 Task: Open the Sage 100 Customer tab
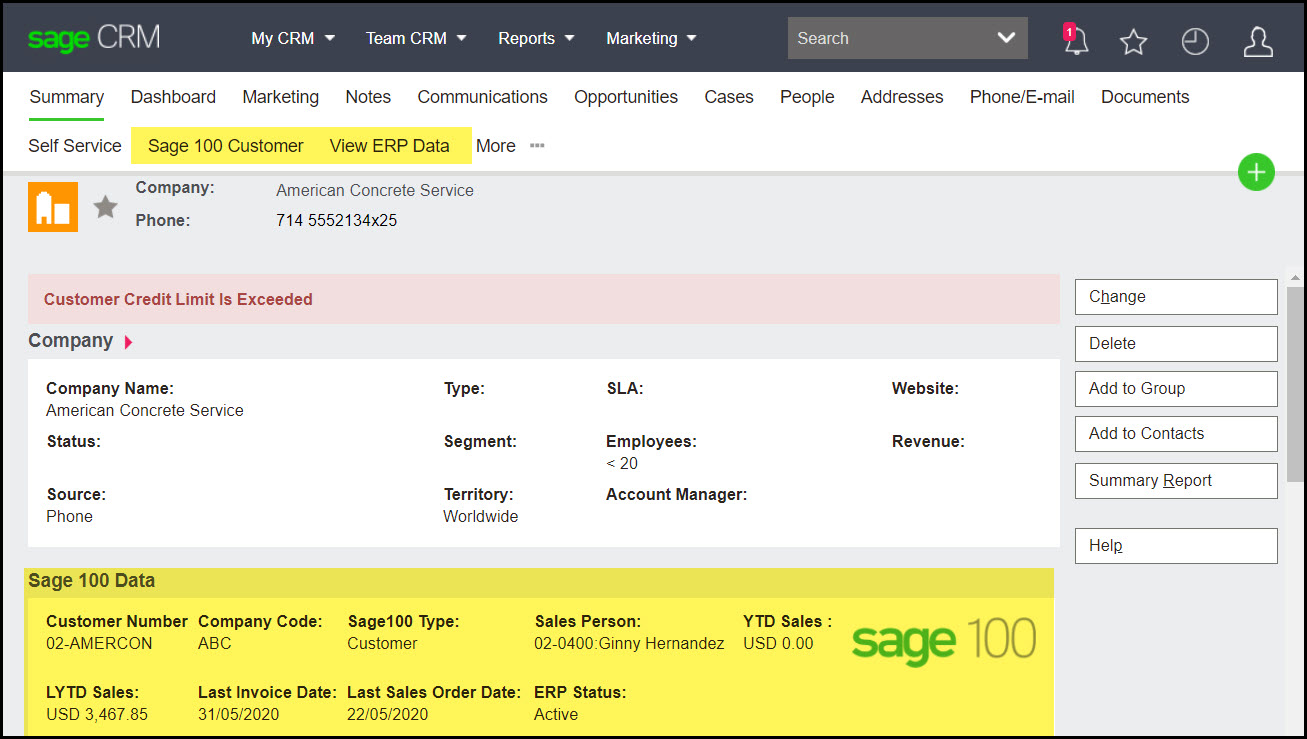[x=224, y=145]
